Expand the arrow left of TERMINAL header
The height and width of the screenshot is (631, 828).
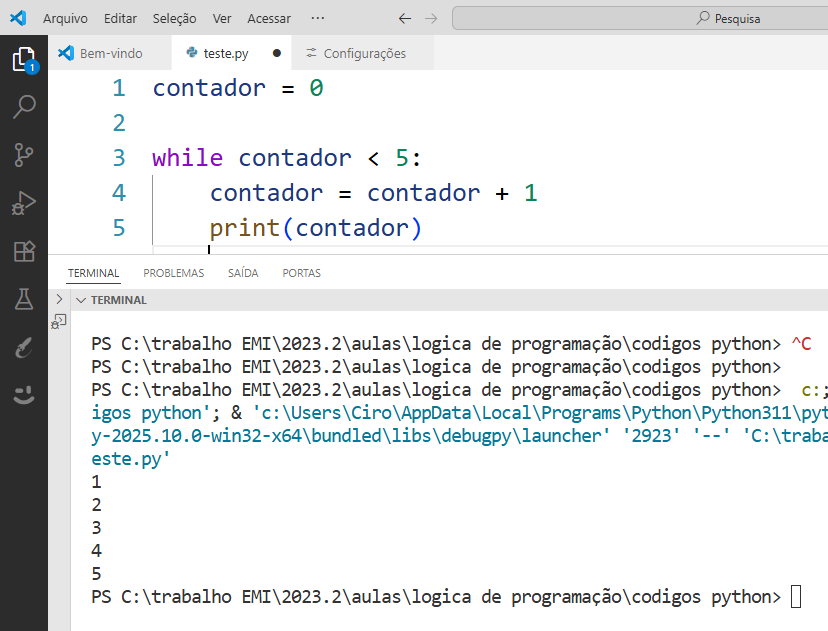click(x=59, y=300)
